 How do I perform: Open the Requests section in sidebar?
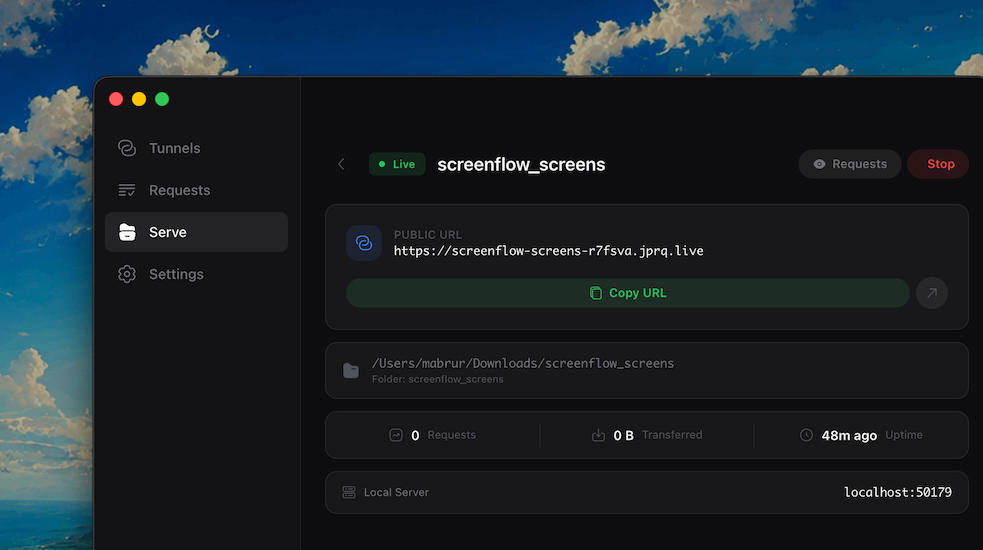point(196,190)
